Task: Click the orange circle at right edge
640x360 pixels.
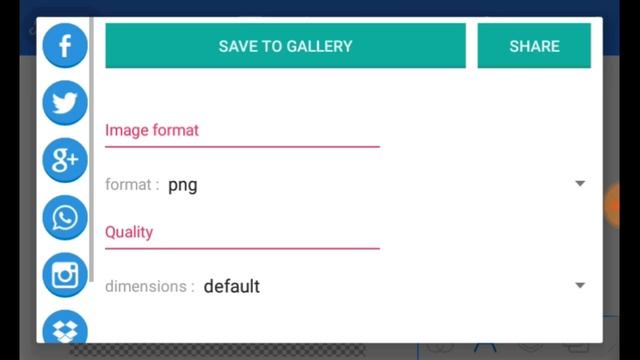Action: point(612,205)
